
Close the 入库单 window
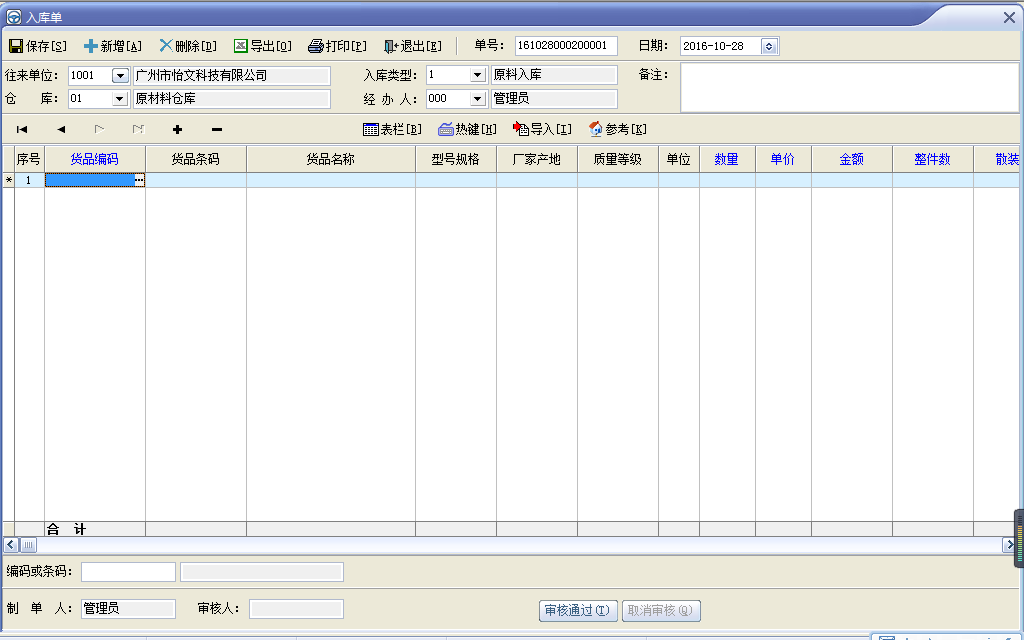(x=1009, y=18)
